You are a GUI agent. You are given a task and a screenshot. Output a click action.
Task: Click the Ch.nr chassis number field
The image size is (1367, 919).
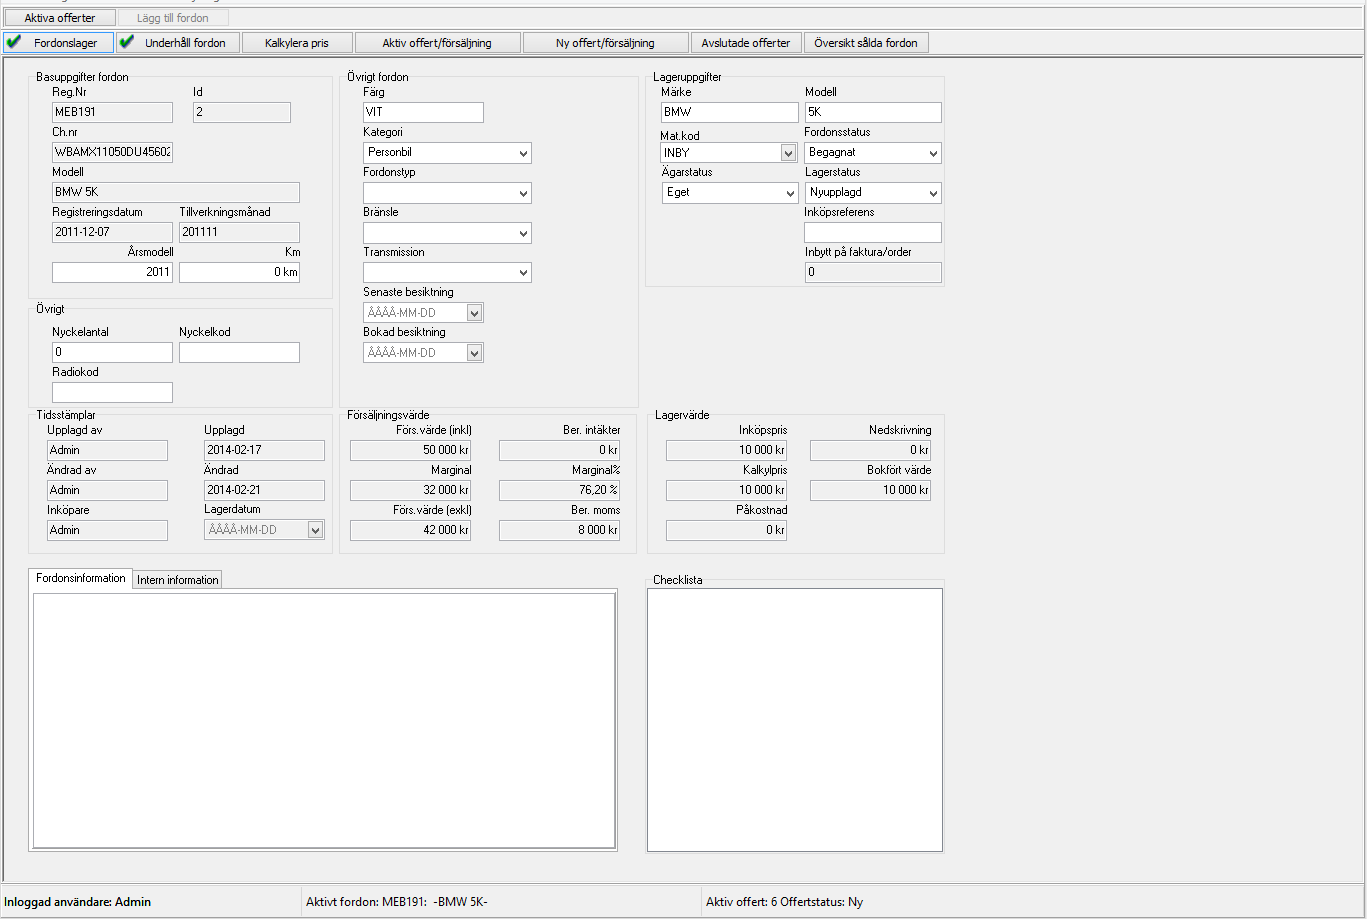[112, 152]
